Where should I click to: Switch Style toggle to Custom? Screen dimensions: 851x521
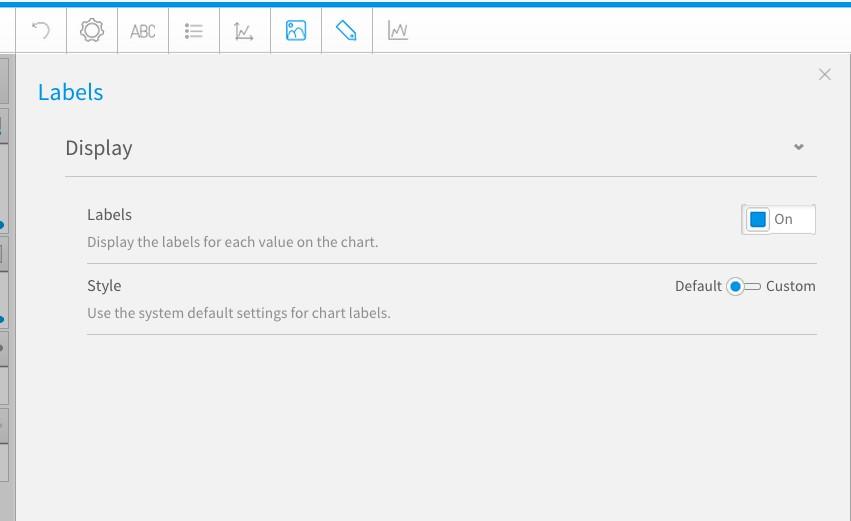[x=745, y=286]
